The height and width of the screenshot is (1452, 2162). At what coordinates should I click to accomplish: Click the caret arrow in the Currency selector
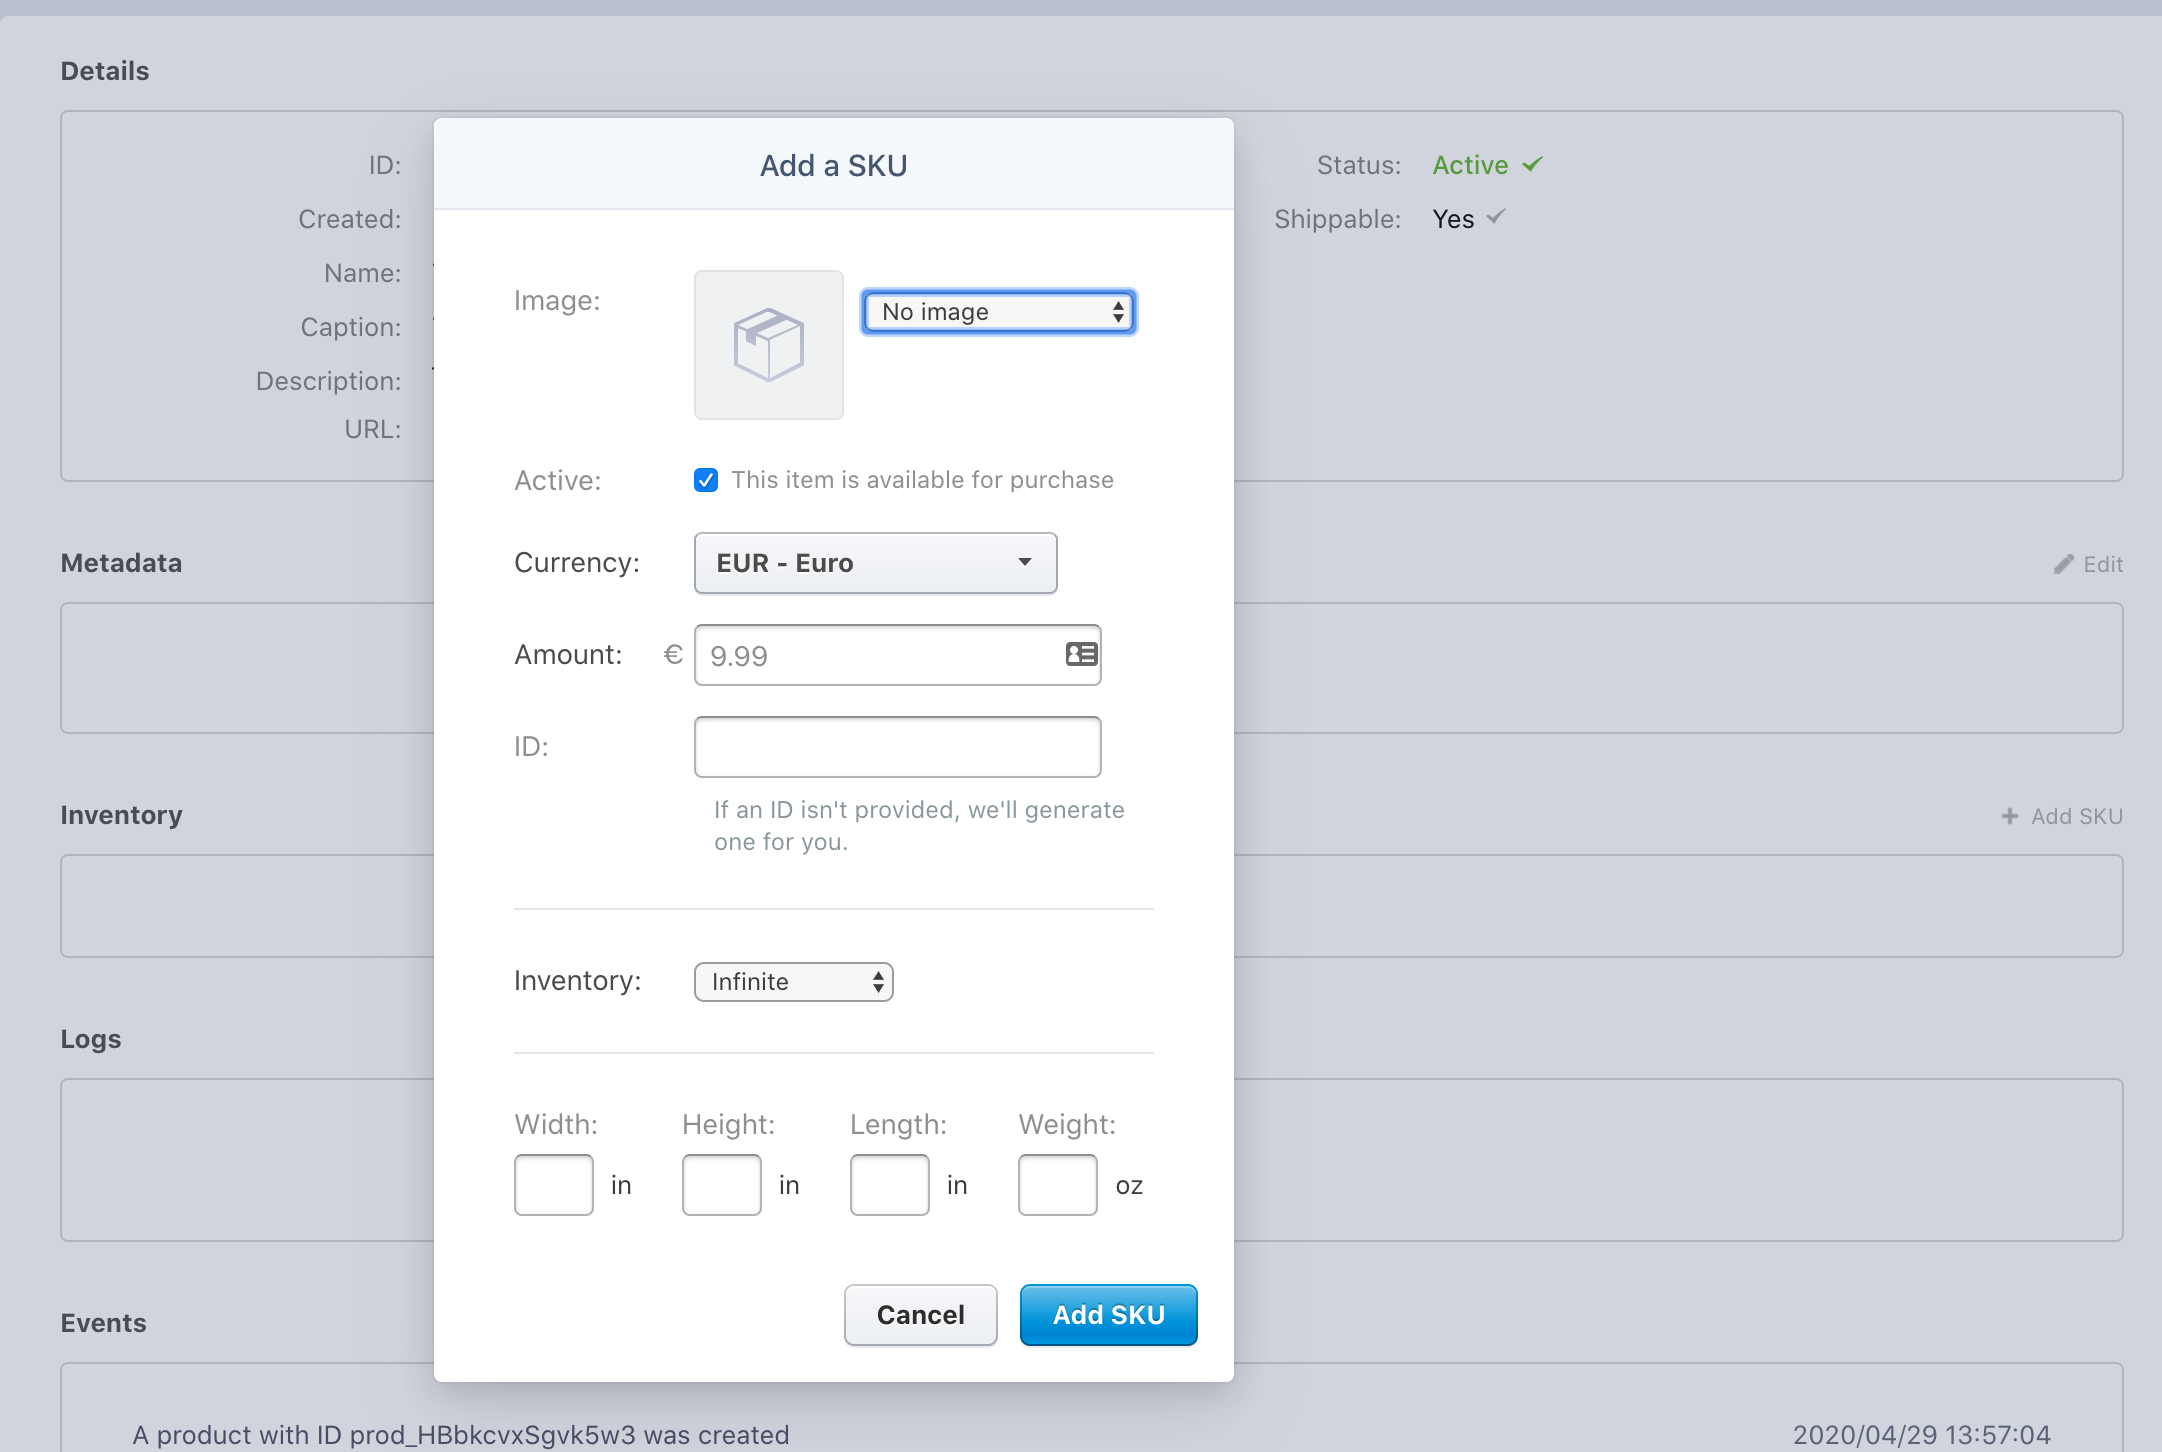1024,562
